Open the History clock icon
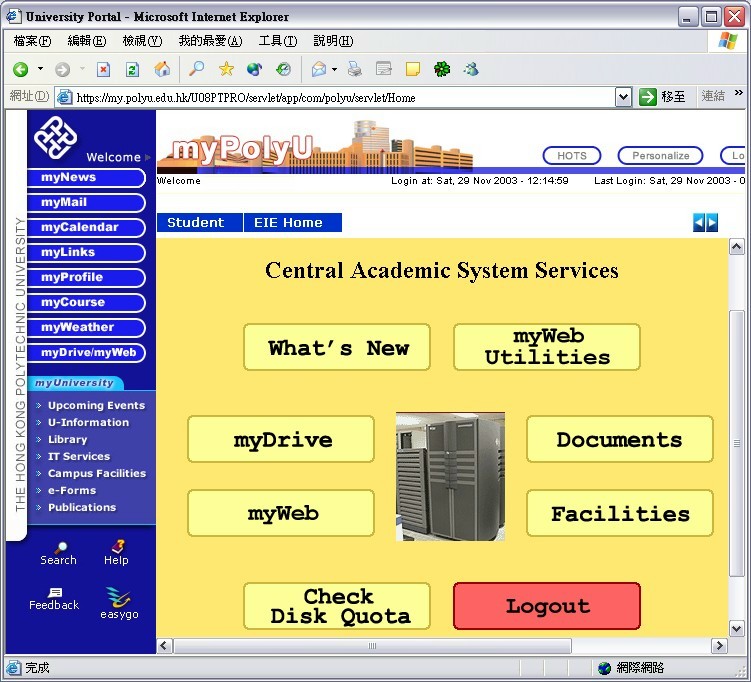 pos(284,70)
